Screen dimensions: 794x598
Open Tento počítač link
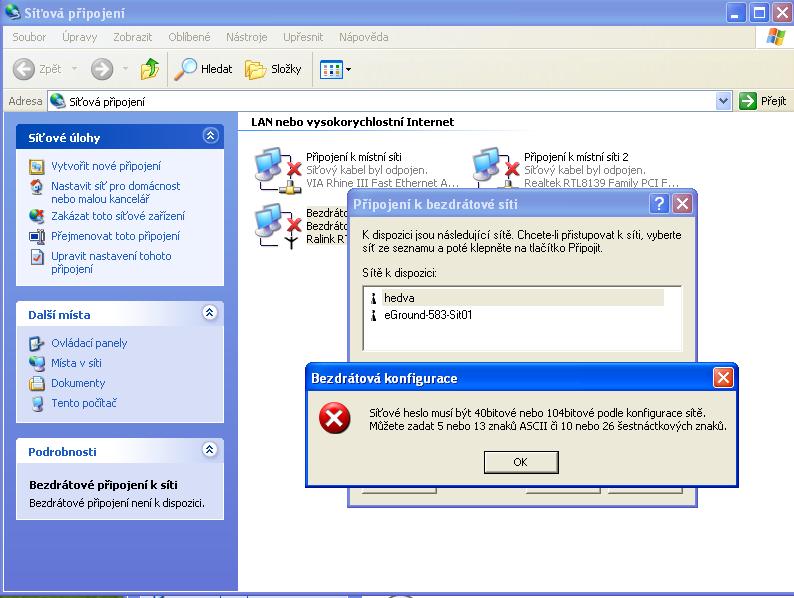coord(84,403)
